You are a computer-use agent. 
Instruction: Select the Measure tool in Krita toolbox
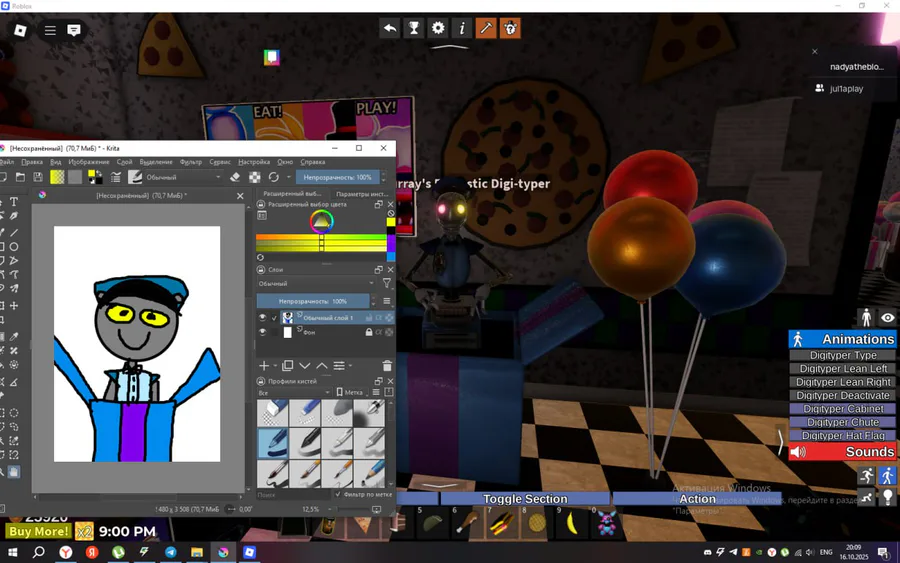[x=14, y=382]
